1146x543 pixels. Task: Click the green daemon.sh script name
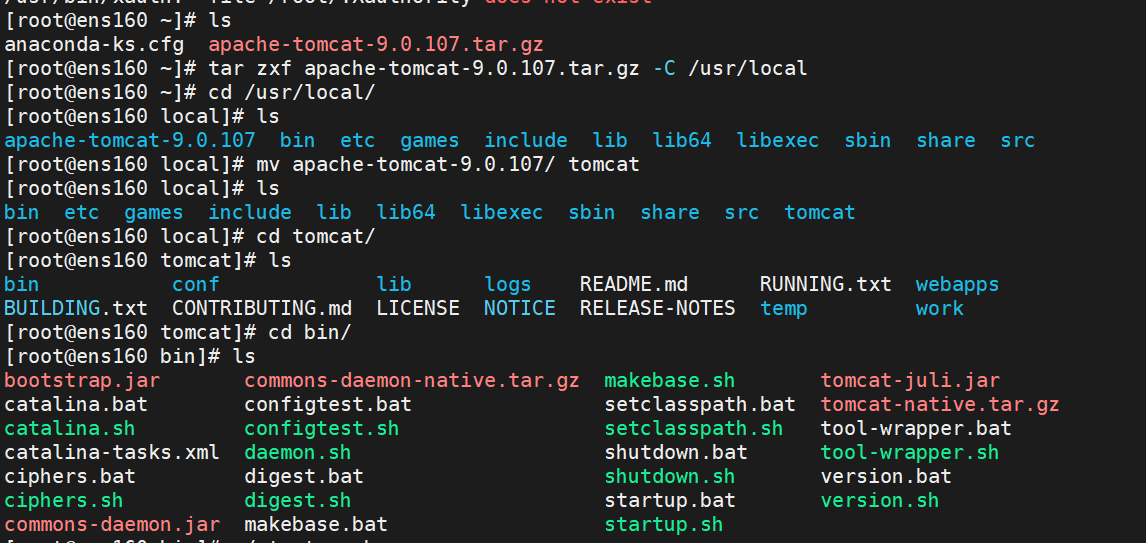pyautogui.click(x=297, y=452)
